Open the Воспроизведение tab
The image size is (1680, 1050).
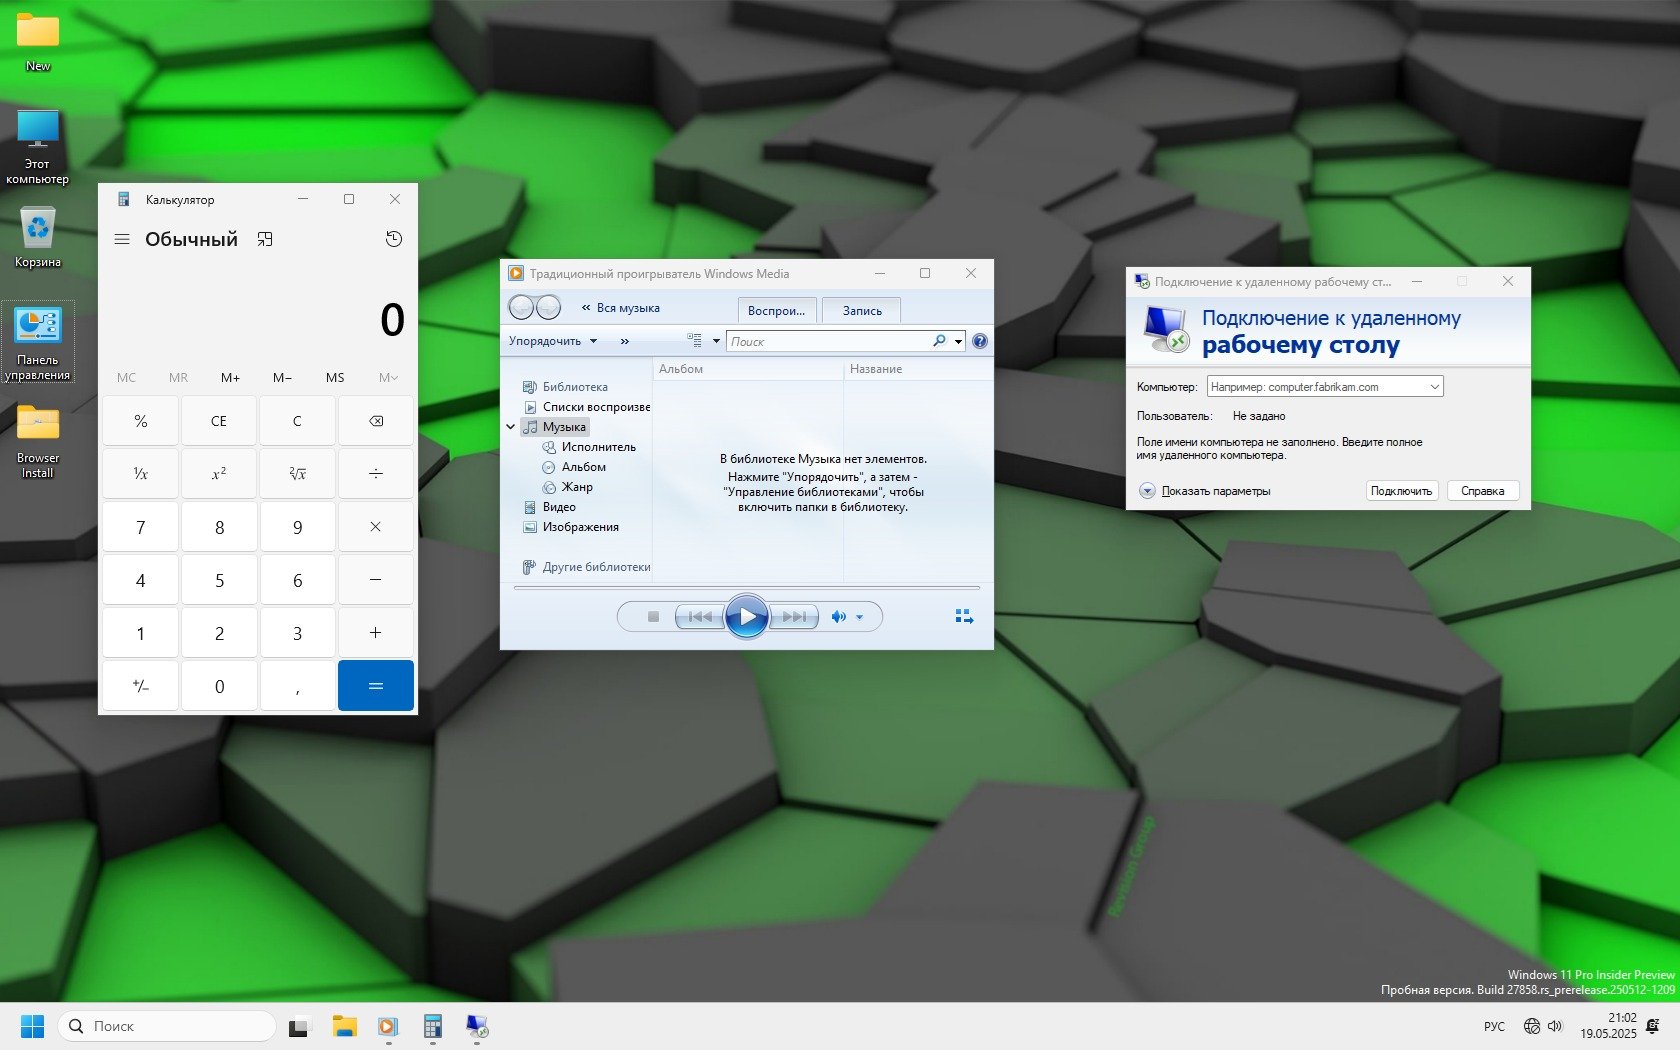coord(777,311)
